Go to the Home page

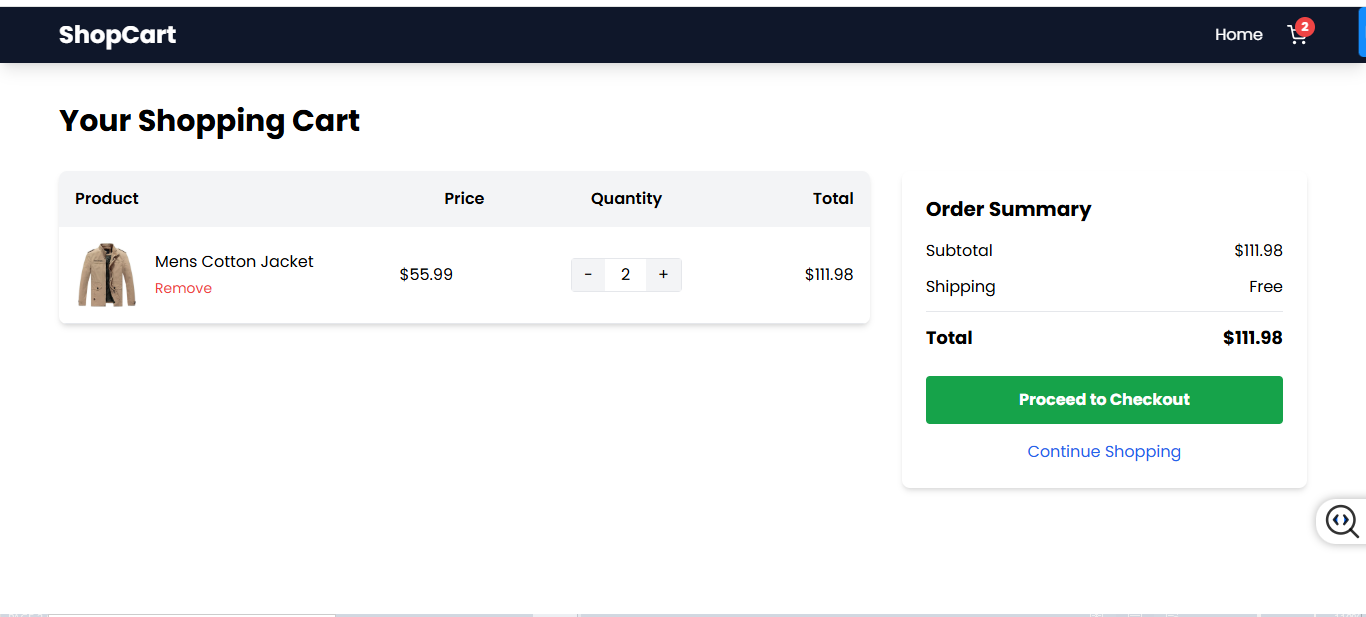click(1239, 35)
